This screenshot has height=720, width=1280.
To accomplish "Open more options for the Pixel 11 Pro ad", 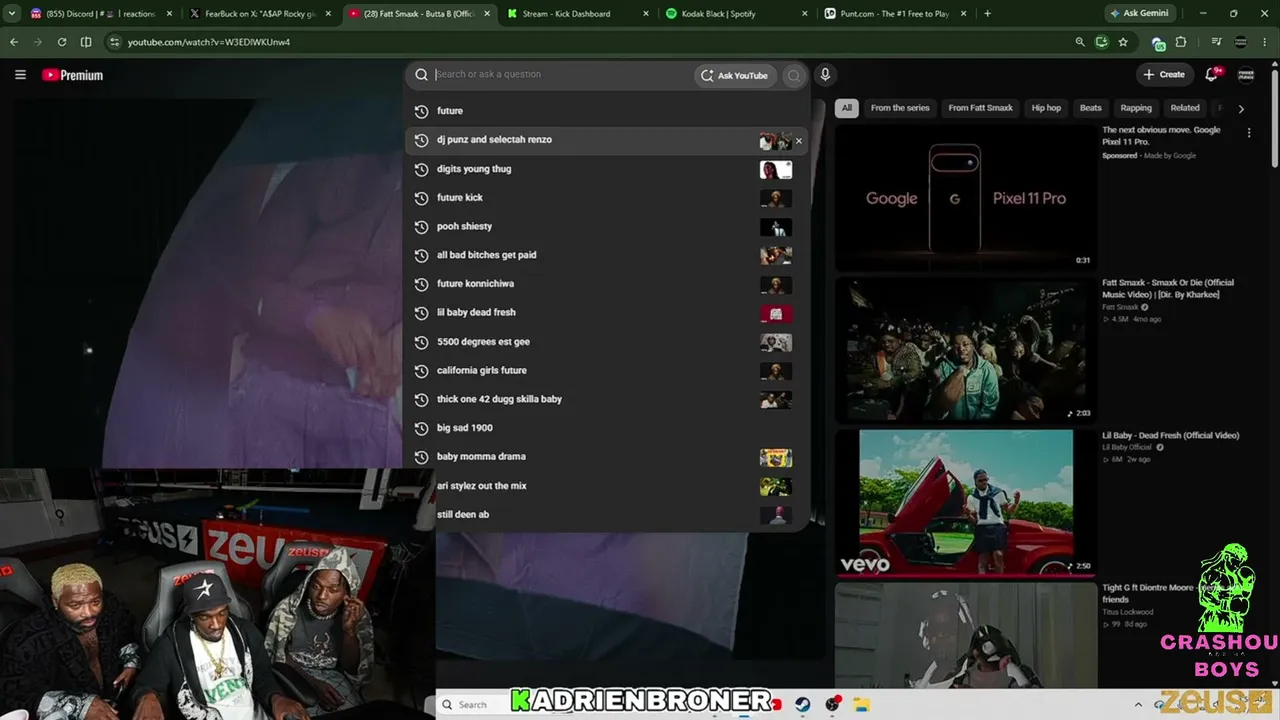I will pos(1248,133).
